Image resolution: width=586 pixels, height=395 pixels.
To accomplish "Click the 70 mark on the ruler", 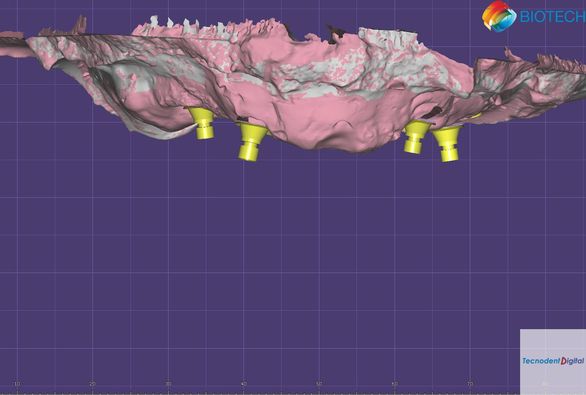I will tap(470, 384).
